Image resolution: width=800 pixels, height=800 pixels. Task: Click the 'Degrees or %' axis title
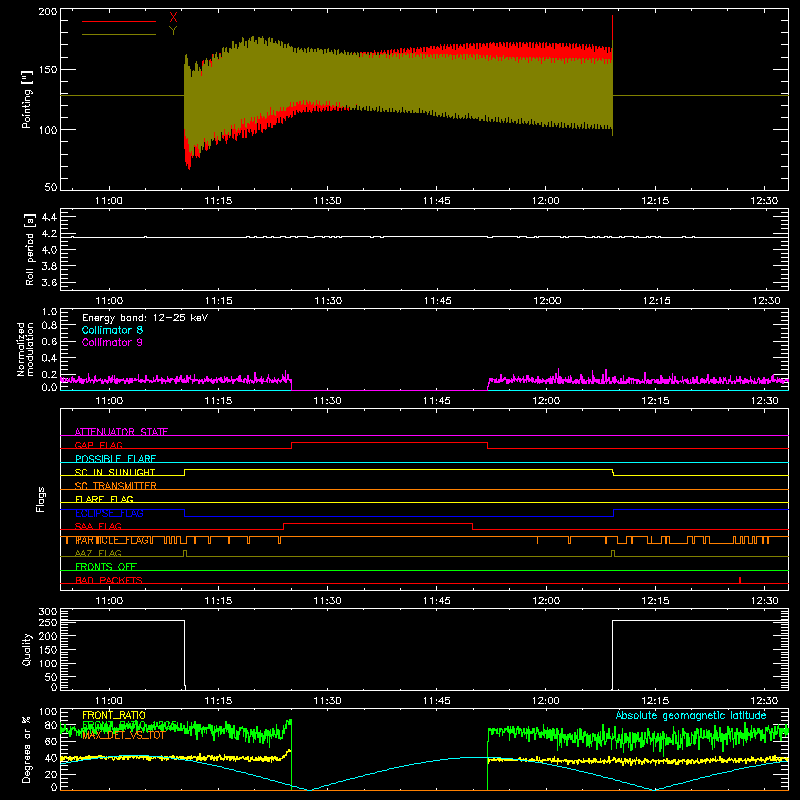(27, 749)
